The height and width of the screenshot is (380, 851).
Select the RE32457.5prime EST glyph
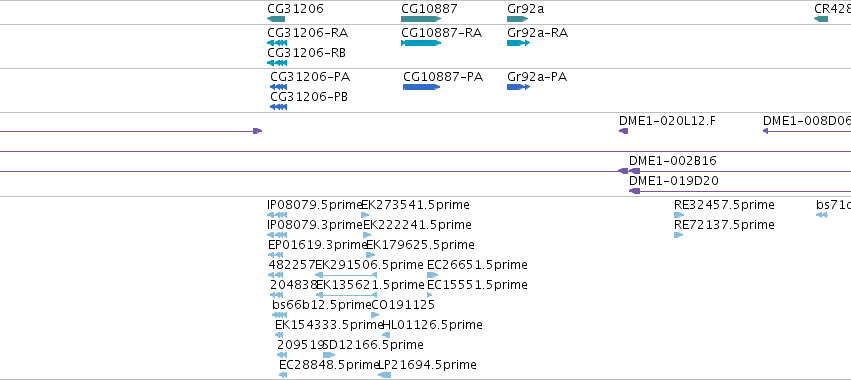coord(679,215)
